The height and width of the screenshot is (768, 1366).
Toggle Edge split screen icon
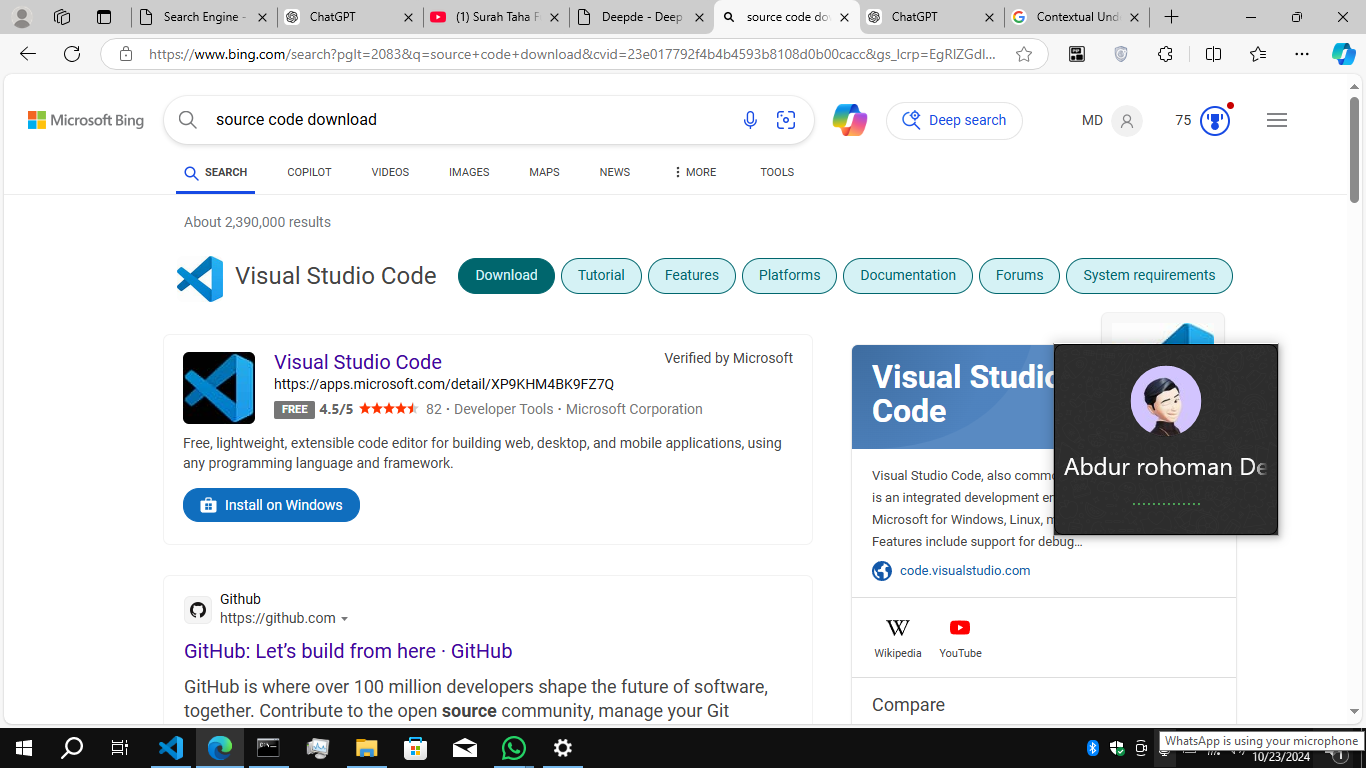click(1213, 54)
